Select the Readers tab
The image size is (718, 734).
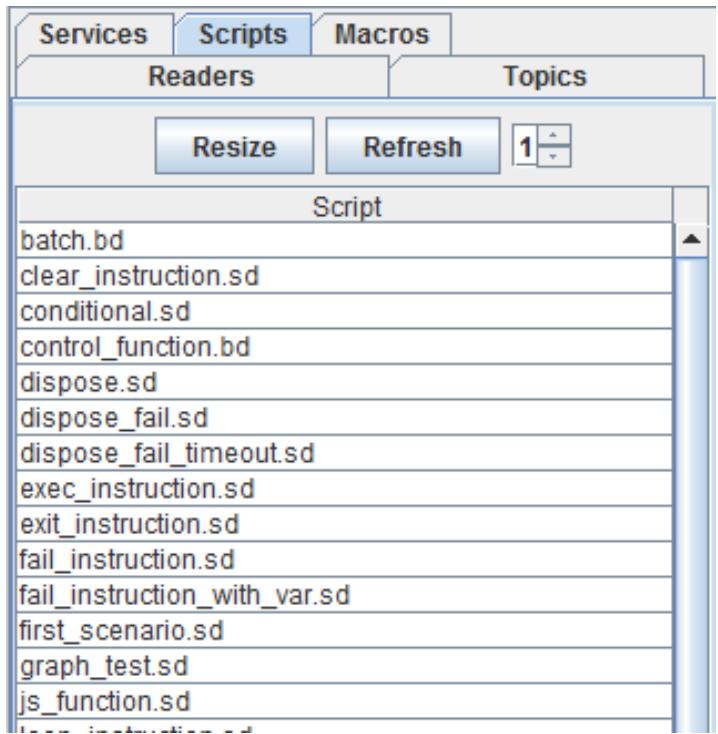click(202, 76)
